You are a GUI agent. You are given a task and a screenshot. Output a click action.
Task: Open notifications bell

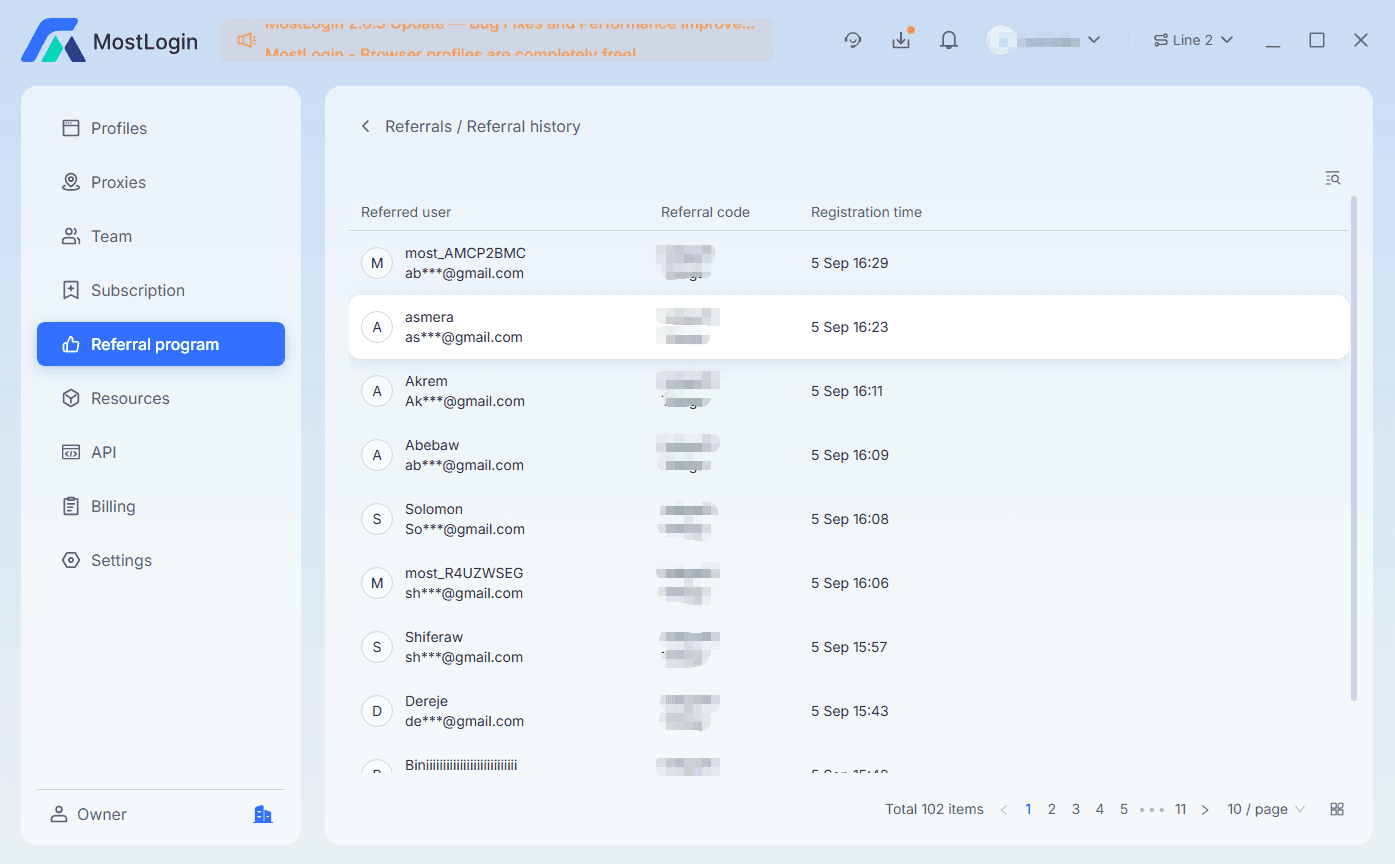click(x=949, y=40)
